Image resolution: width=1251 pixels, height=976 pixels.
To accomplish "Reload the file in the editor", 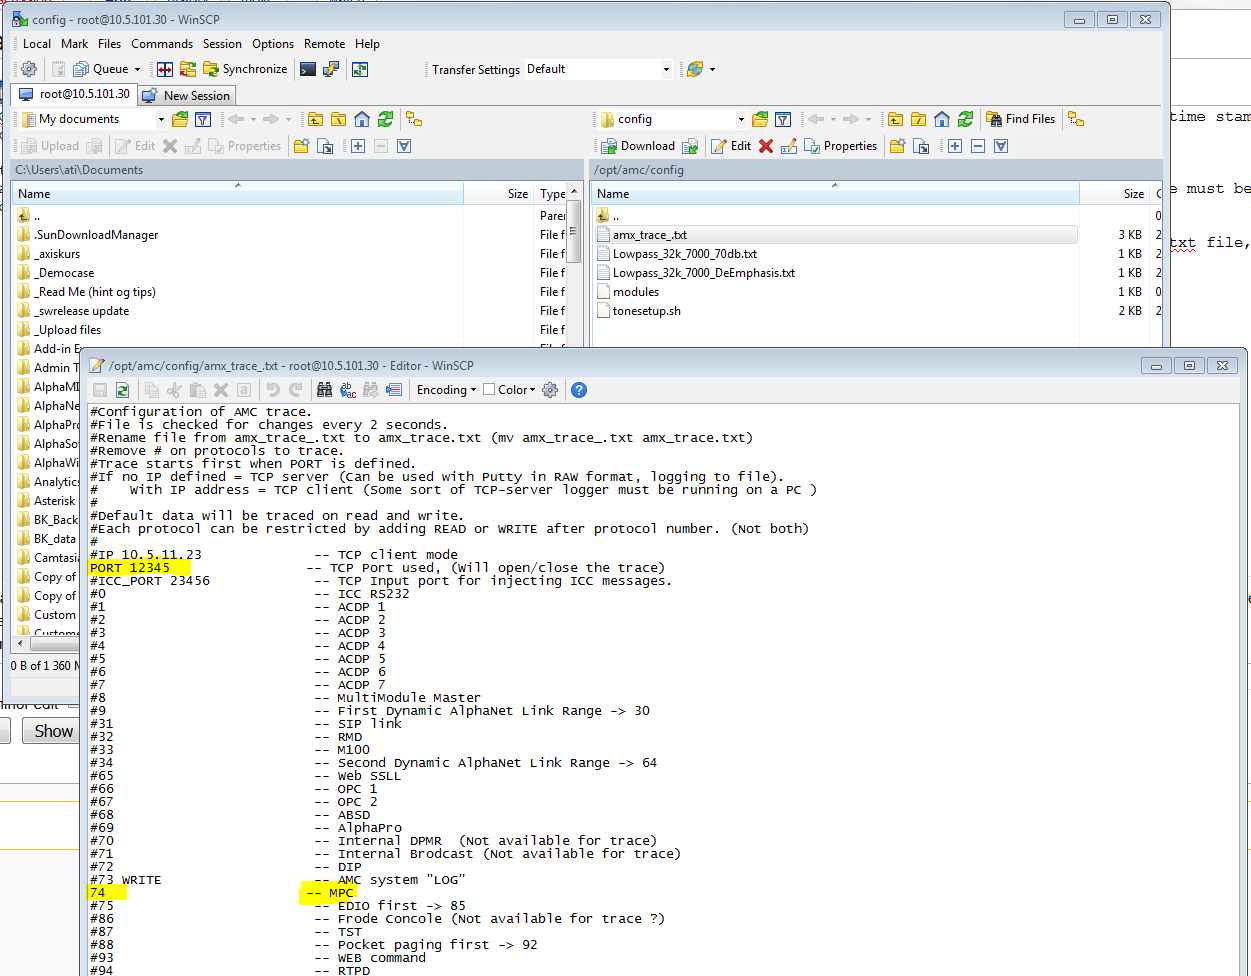I will click(122, 390).
